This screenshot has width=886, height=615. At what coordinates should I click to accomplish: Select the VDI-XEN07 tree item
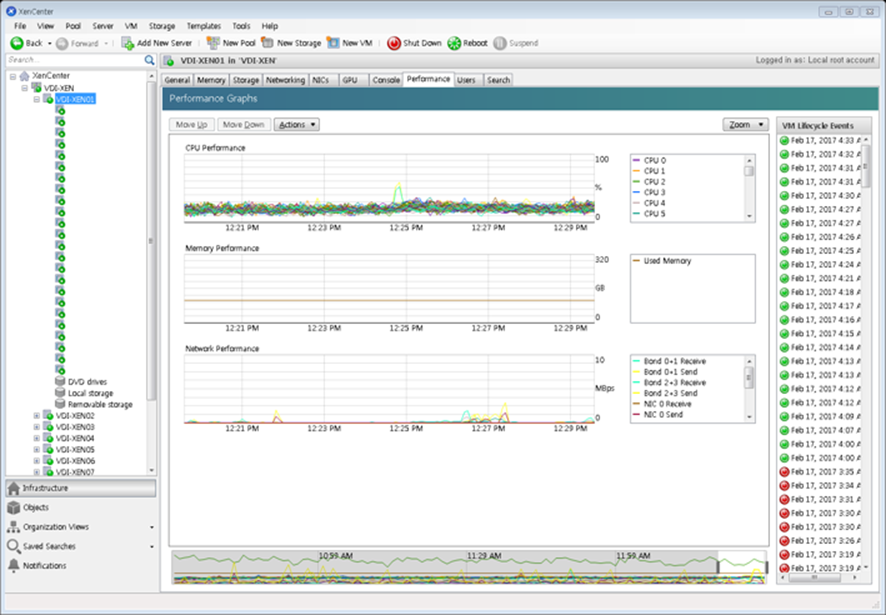(75, 472)
